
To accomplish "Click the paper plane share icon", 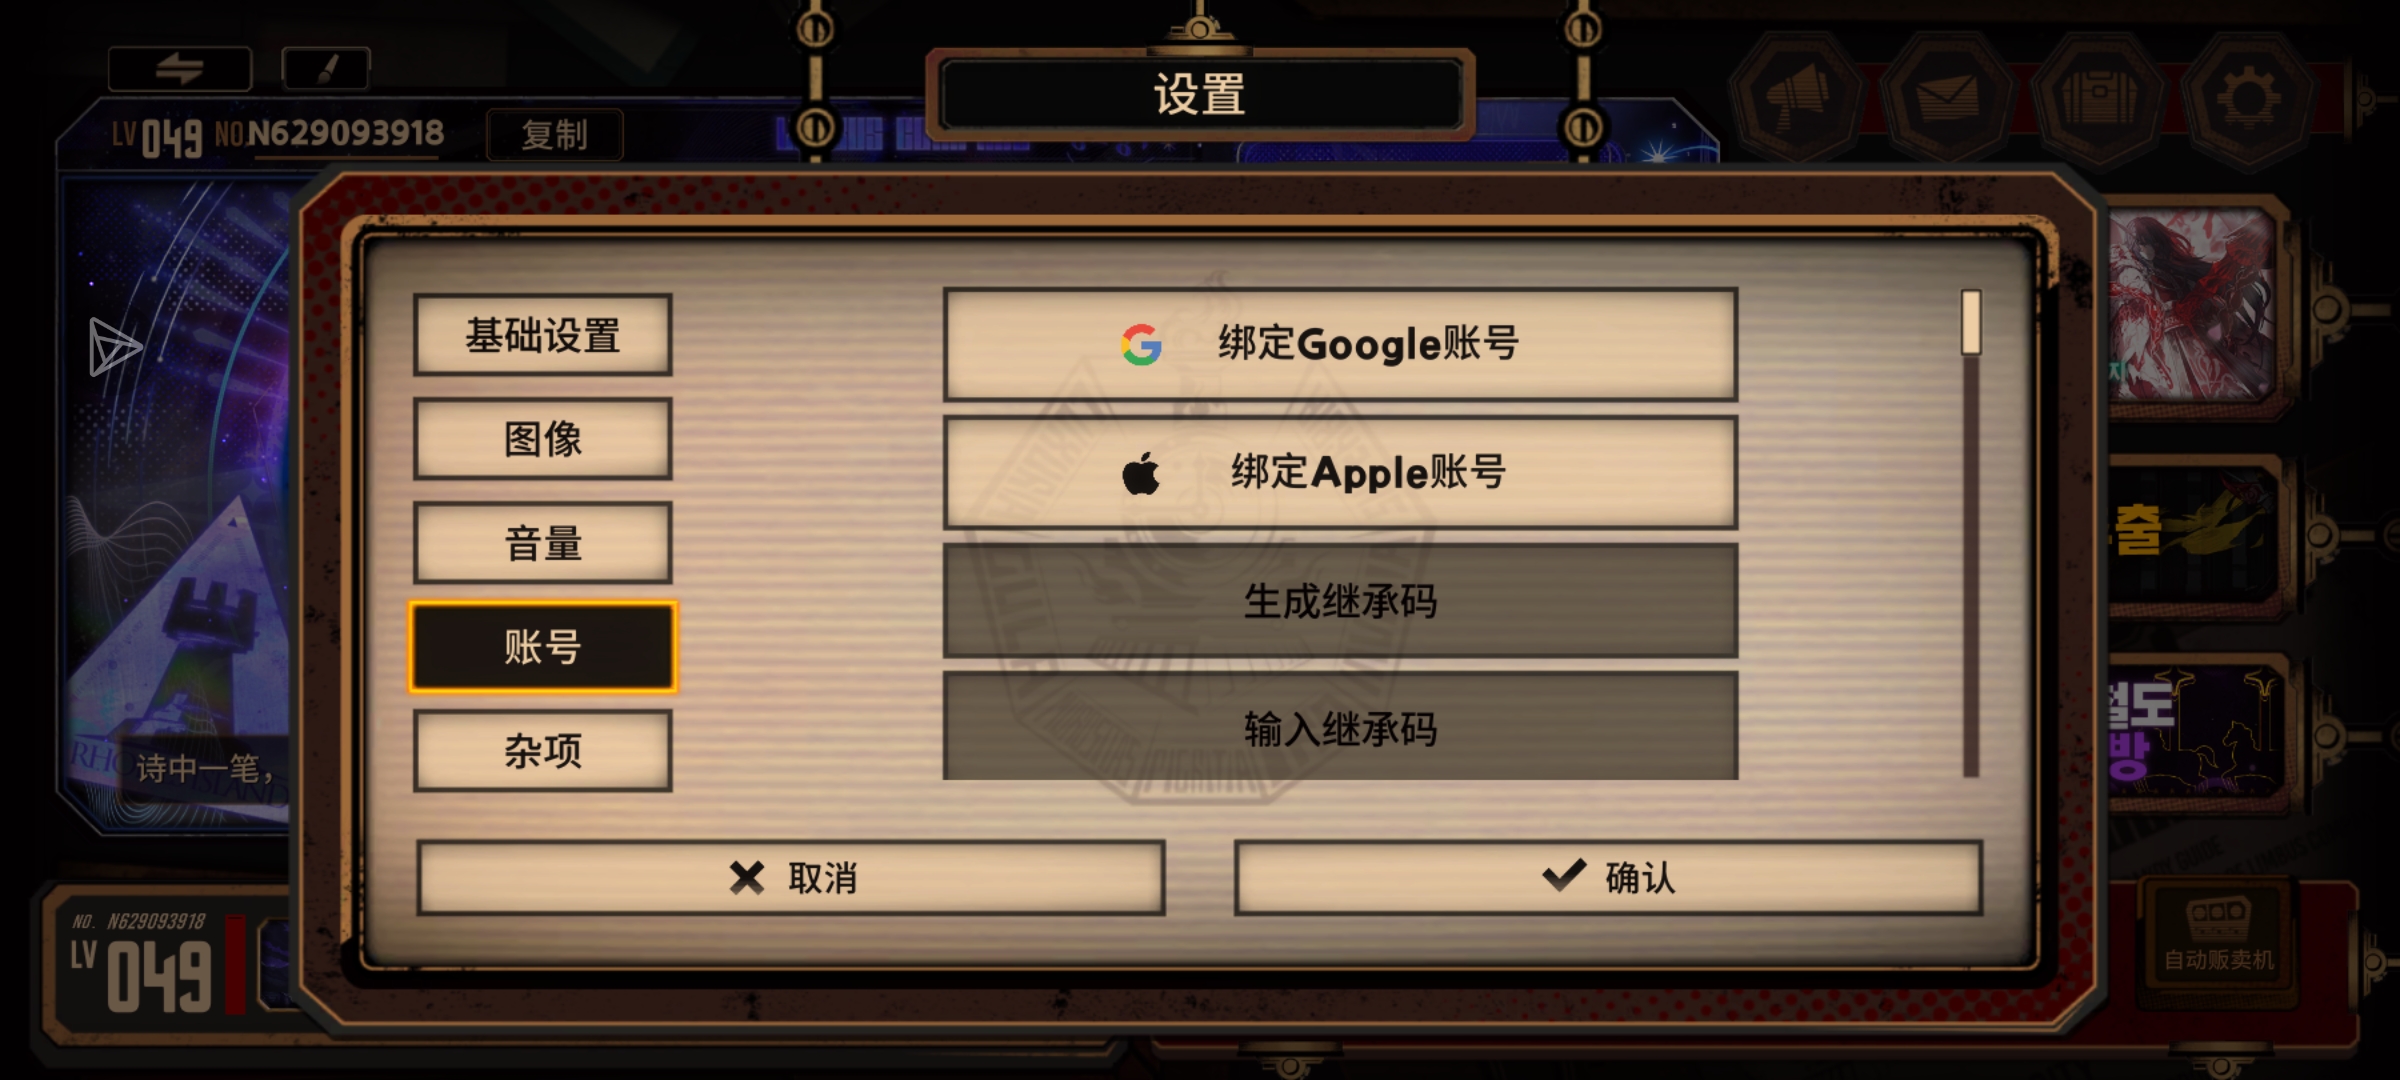I will point(114,347).
